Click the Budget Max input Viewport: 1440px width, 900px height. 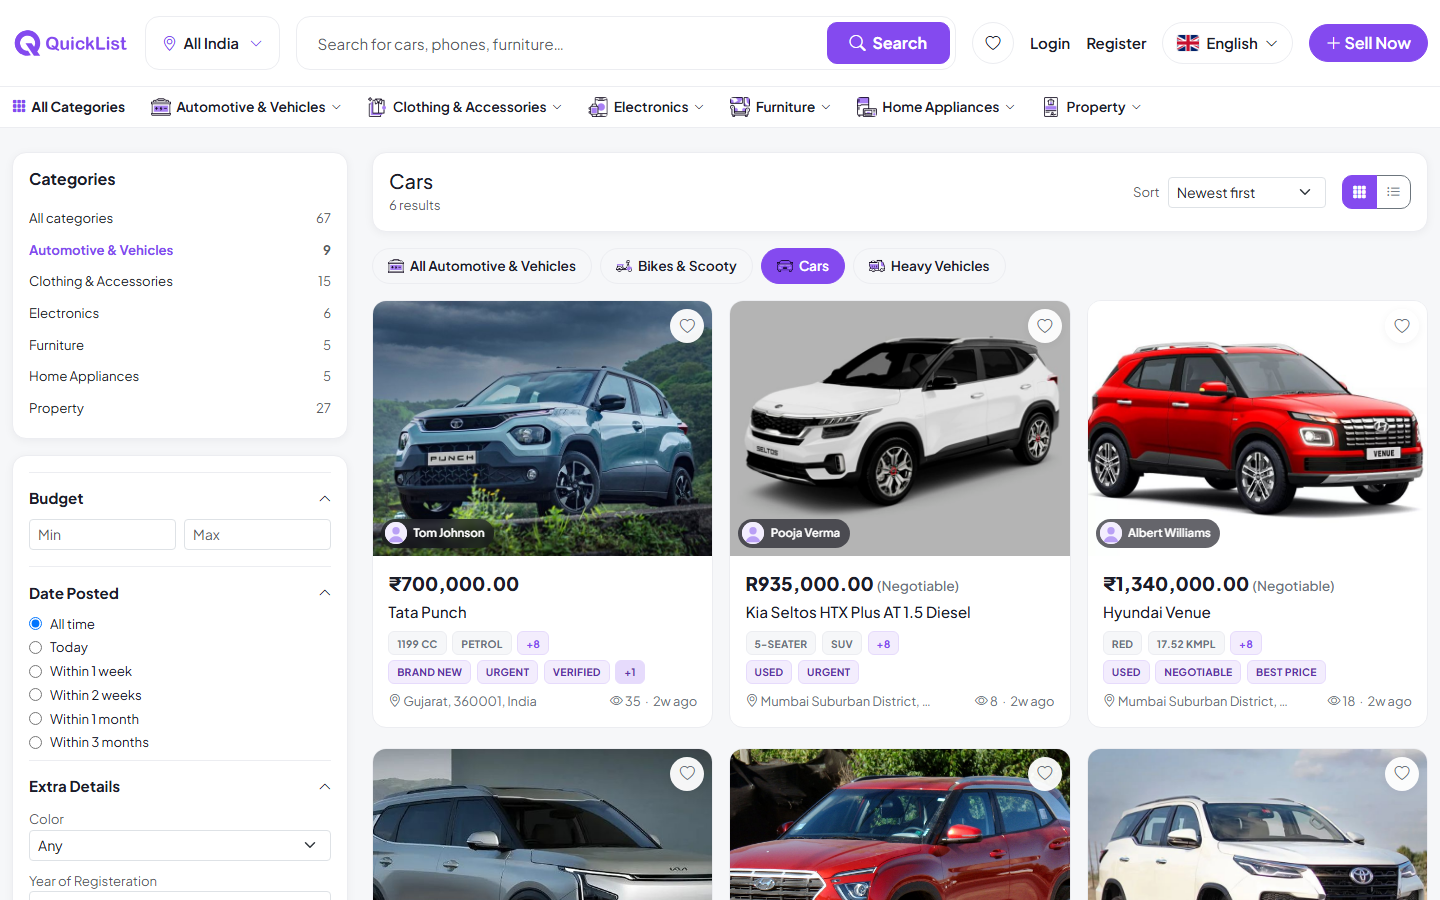[257, 535]
